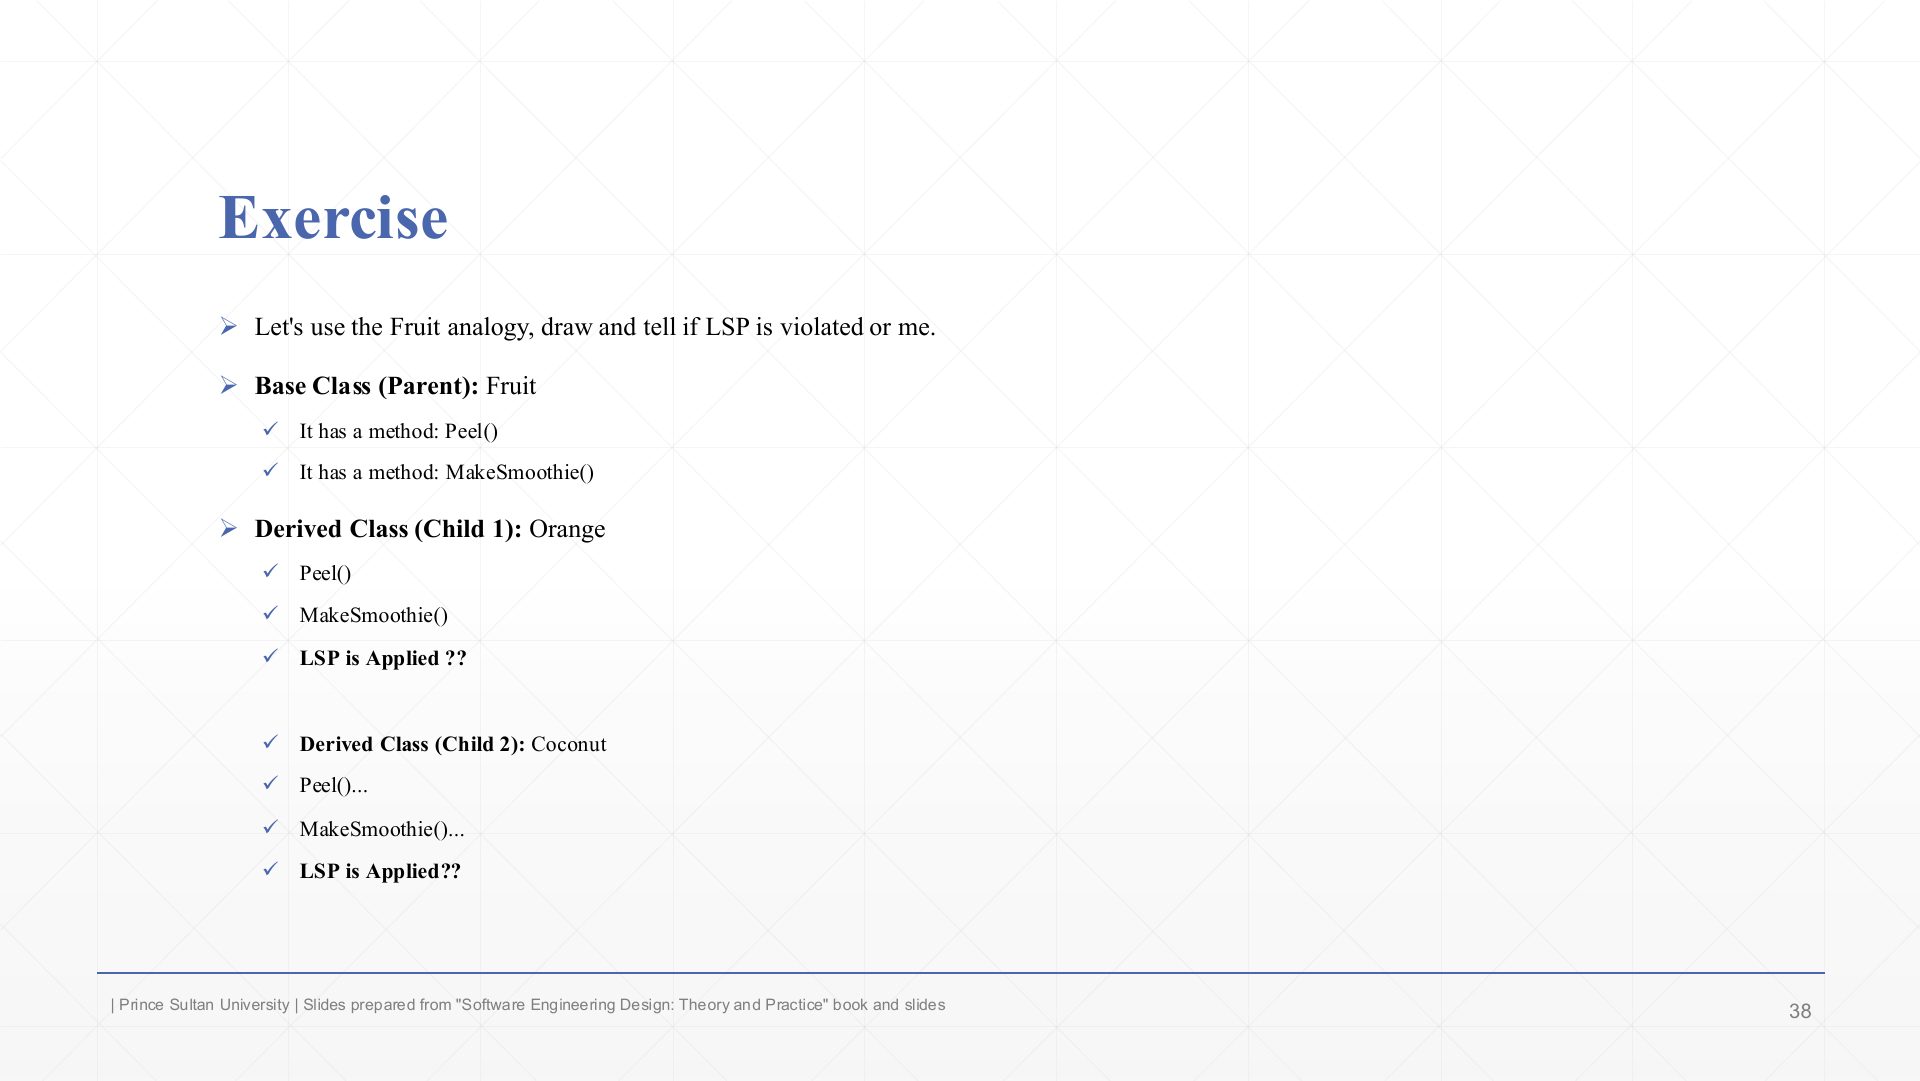Click "It has a method: Peel()" line
Screen dimensions: 1920x1081
point(398,431)
